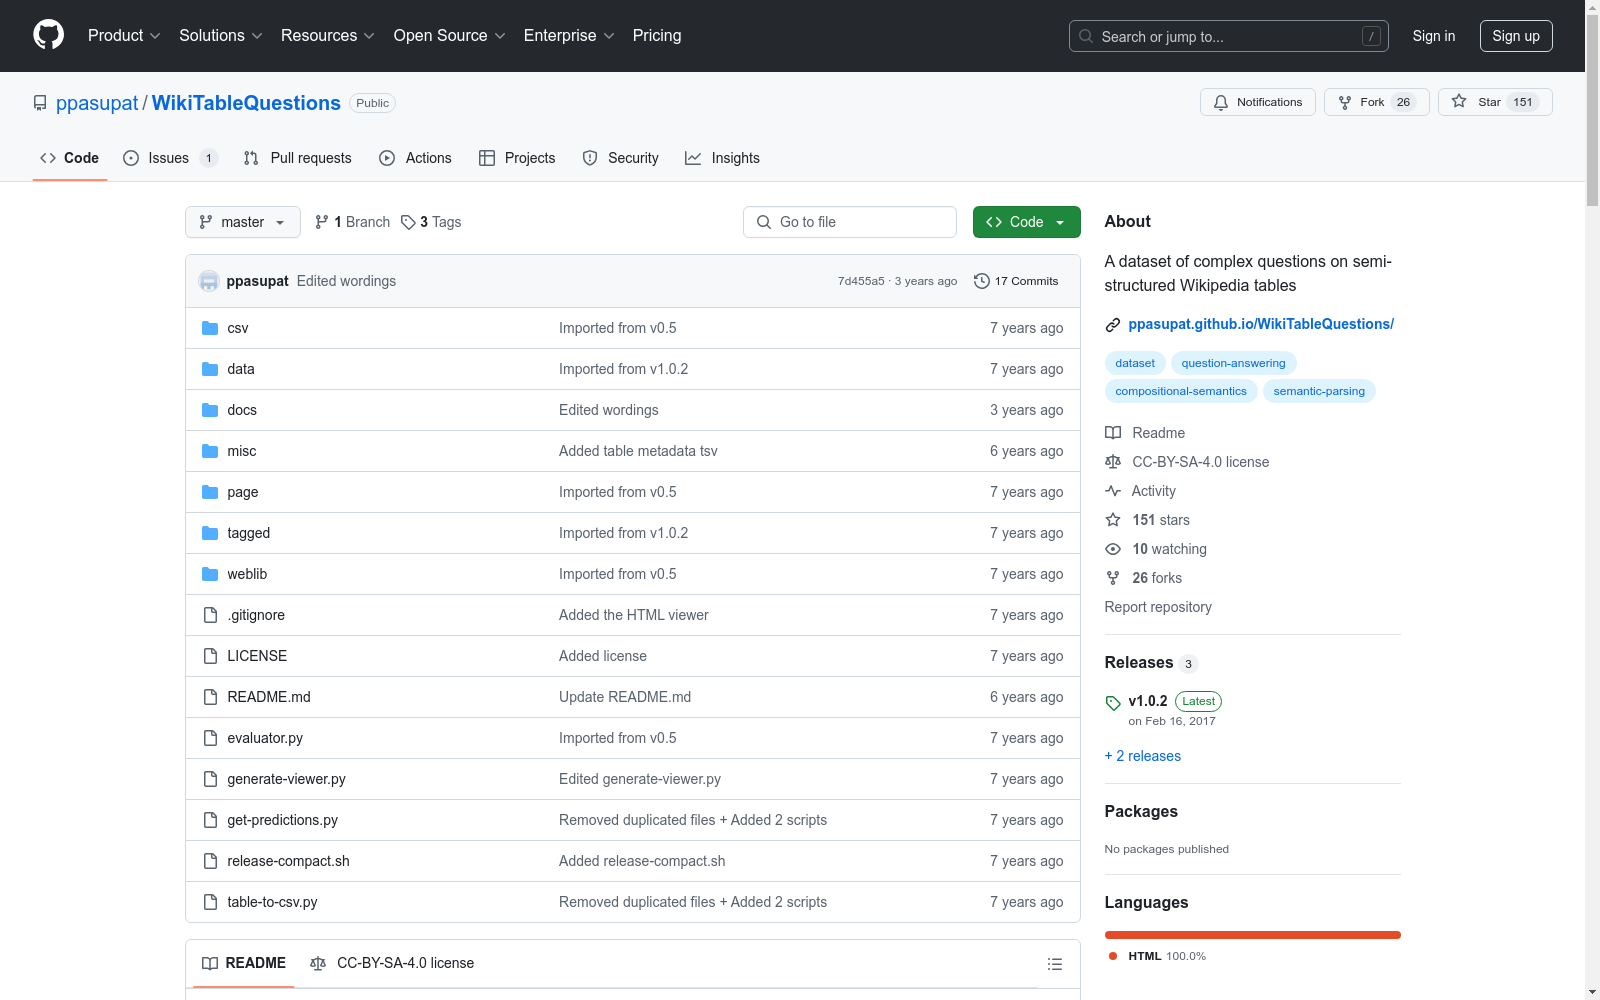This screenshot has height=1000, width=1600.
Task: Click the question-answering topic tag
Action: pos(1233,363)
